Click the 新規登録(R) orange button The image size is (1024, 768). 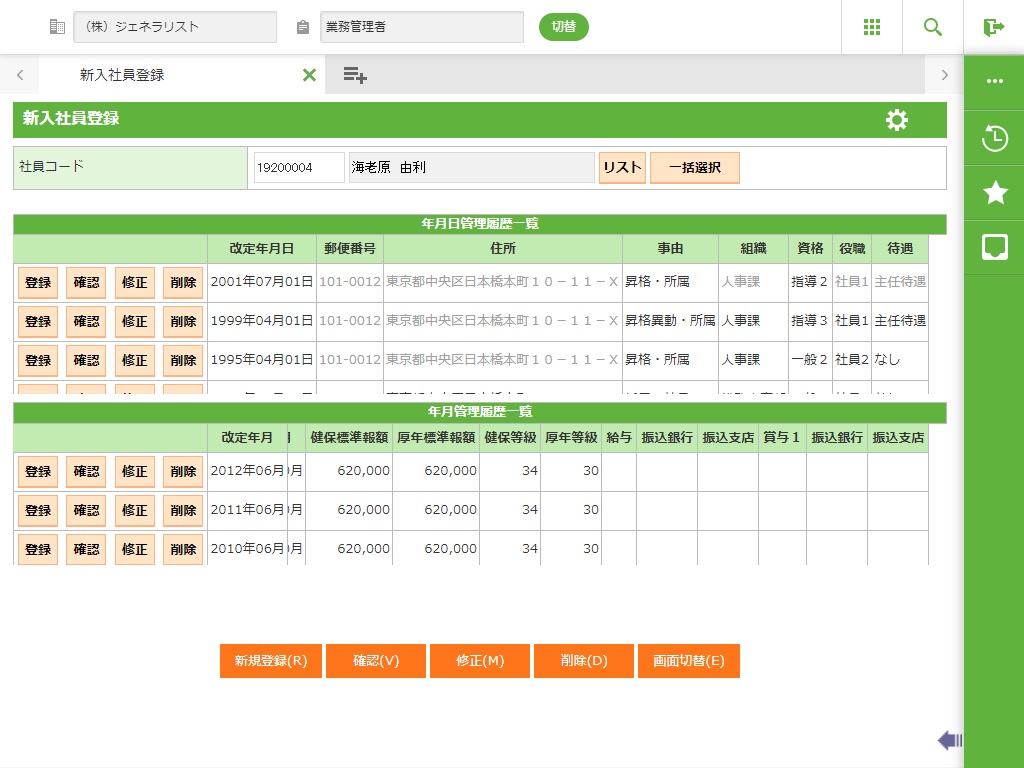pos(271,661)
